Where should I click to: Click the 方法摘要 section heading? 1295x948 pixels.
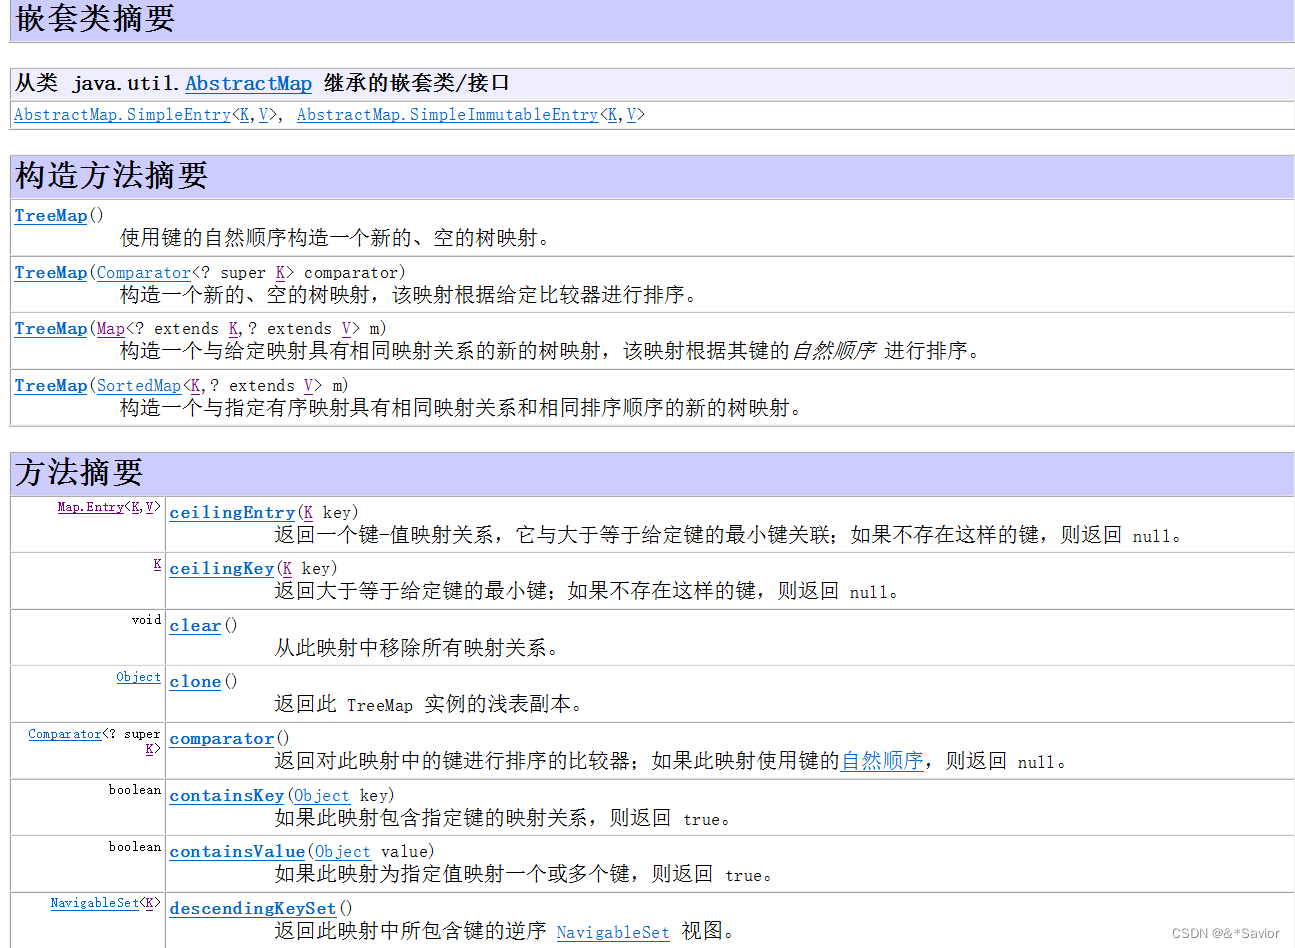coord(79,472)
